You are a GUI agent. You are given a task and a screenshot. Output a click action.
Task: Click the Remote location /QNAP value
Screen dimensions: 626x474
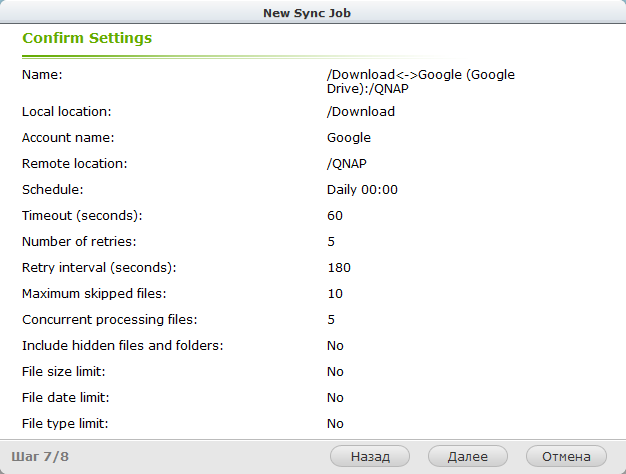347,164
